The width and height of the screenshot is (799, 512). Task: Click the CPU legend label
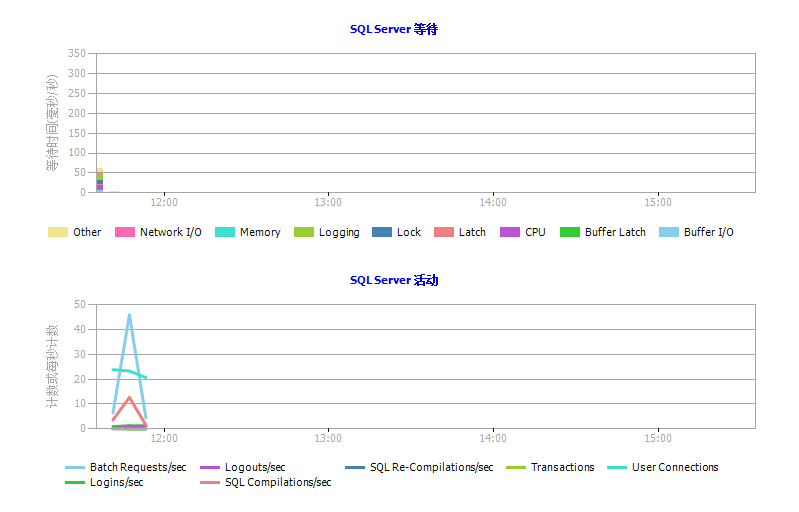pos(536,232)
